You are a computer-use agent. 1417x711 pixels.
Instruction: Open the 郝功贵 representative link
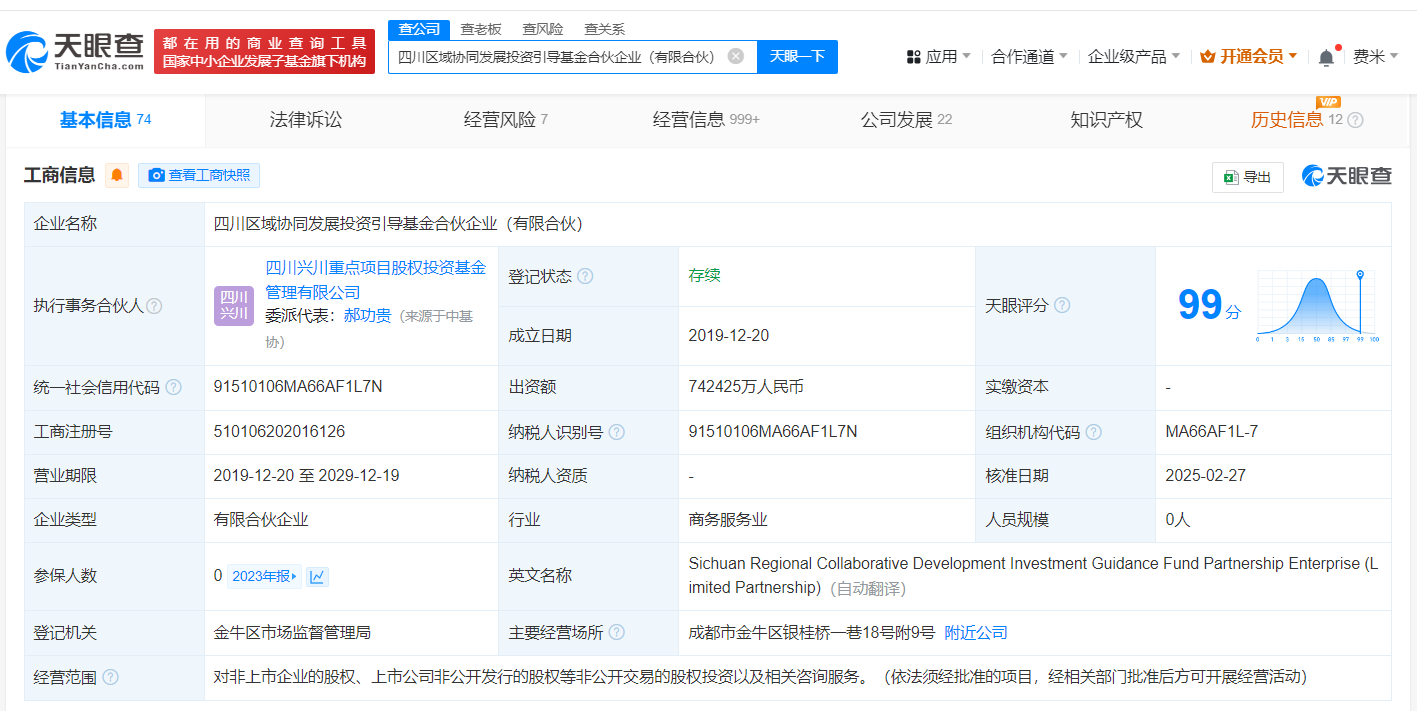tap(367, 316)
